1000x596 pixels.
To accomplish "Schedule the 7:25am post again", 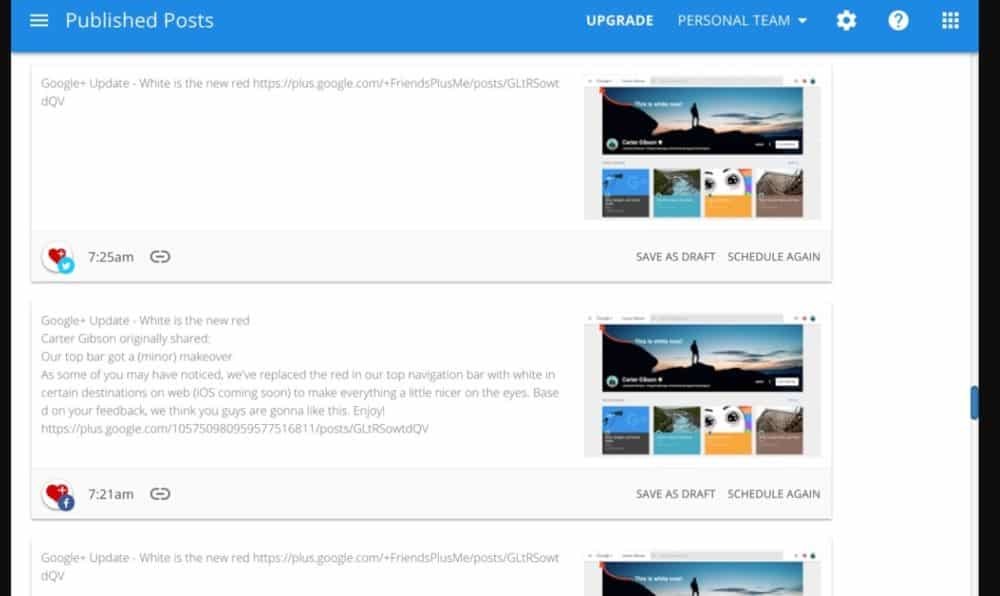I will [773, 257].
